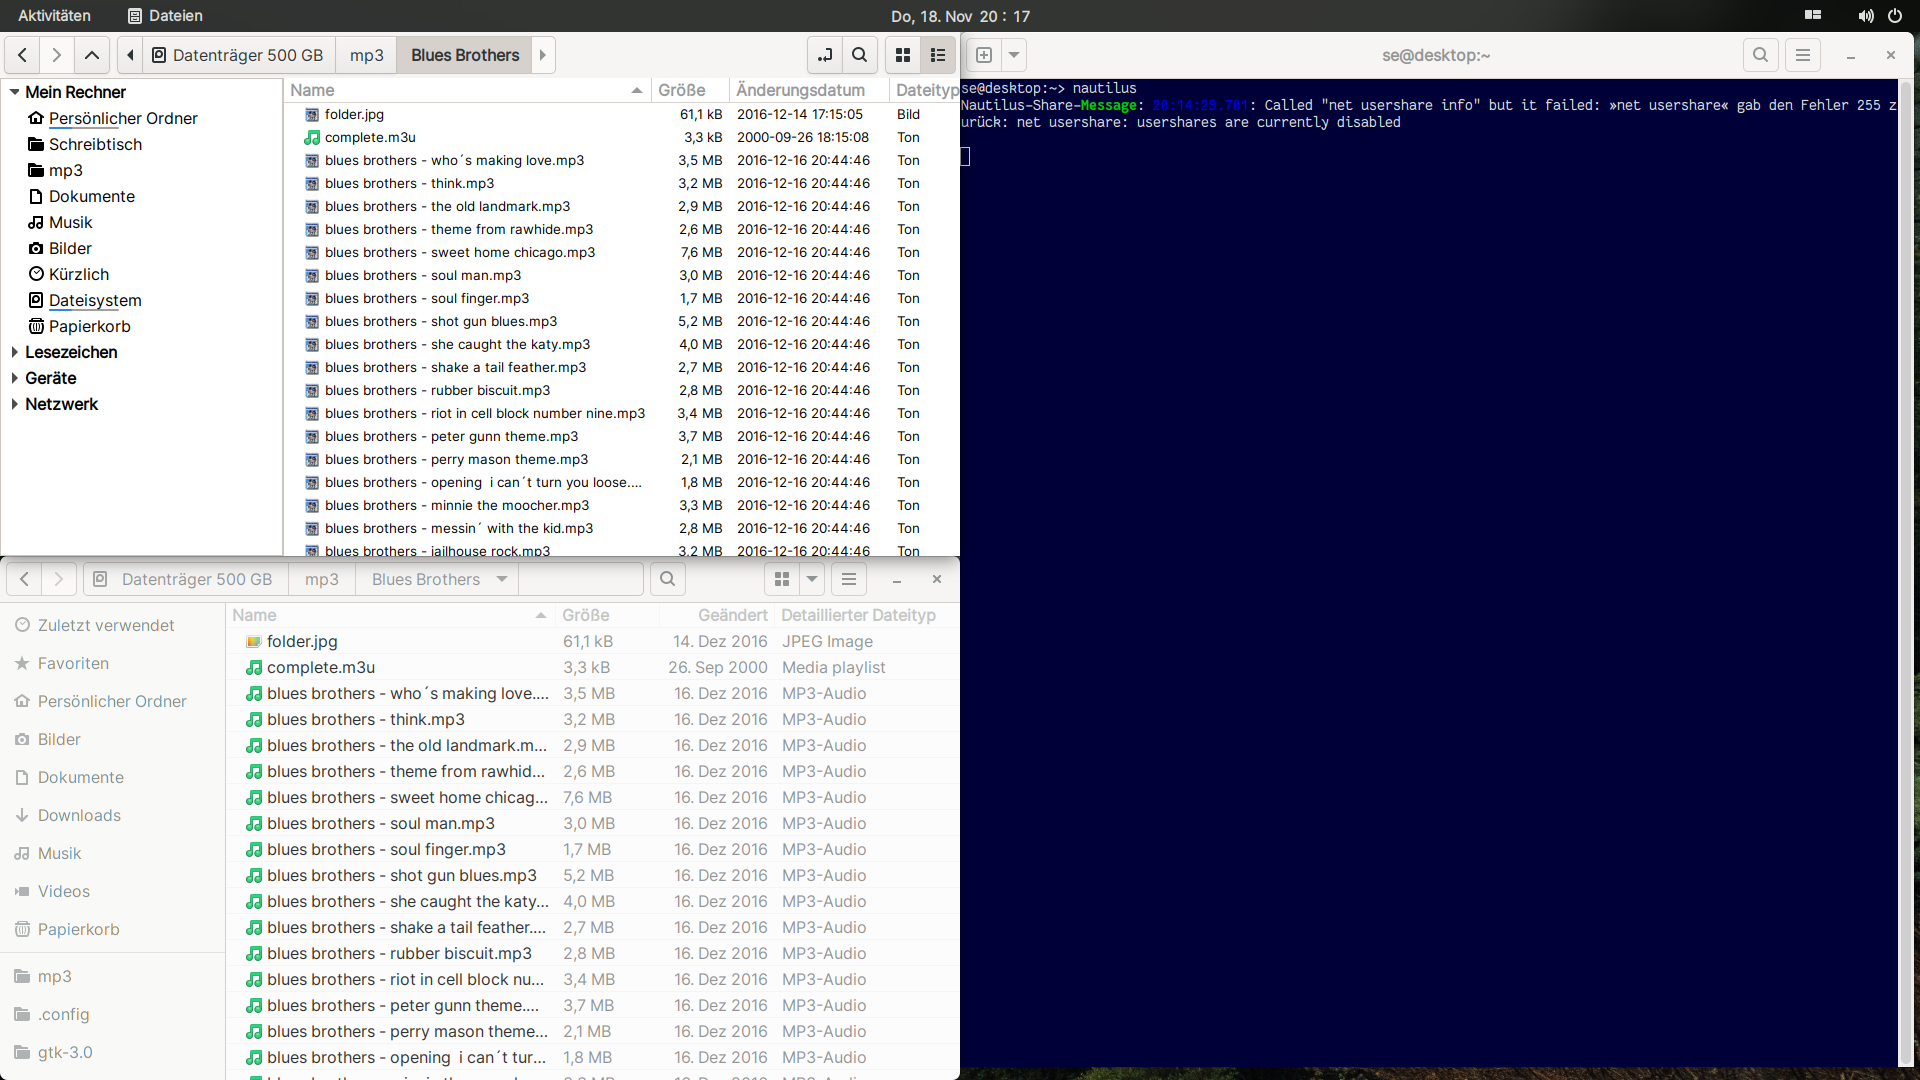
Task: Toggle location entry path icon
Action: 825,55
